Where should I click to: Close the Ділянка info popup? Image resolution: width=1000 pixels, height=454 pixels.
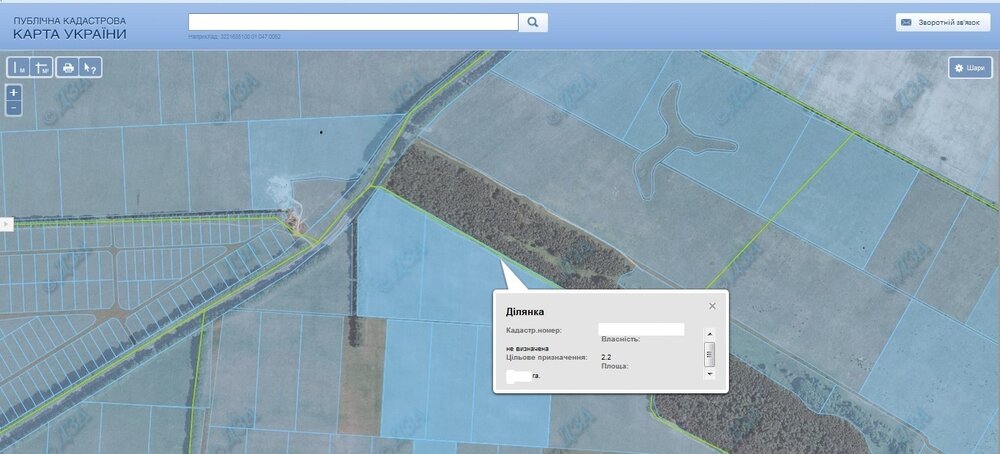coord(712,306)
